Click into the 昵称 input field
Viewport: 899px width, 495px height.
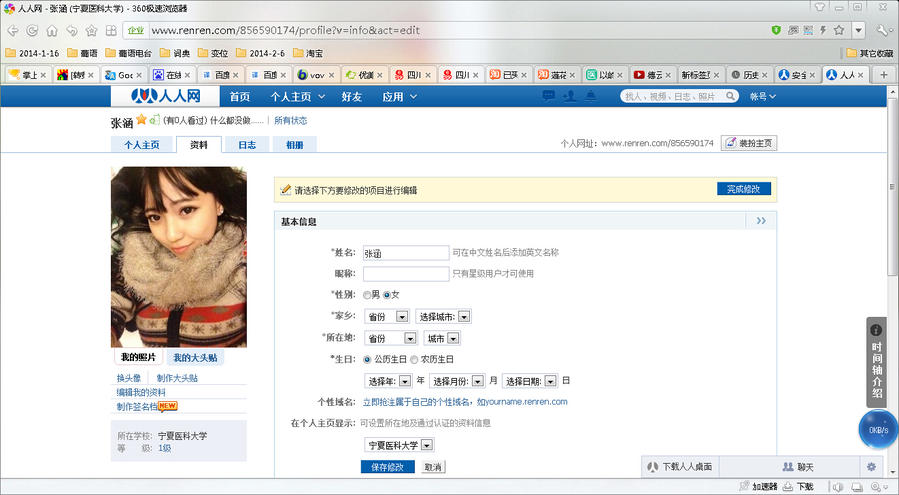pyautogui.click(x=406, y=274)
